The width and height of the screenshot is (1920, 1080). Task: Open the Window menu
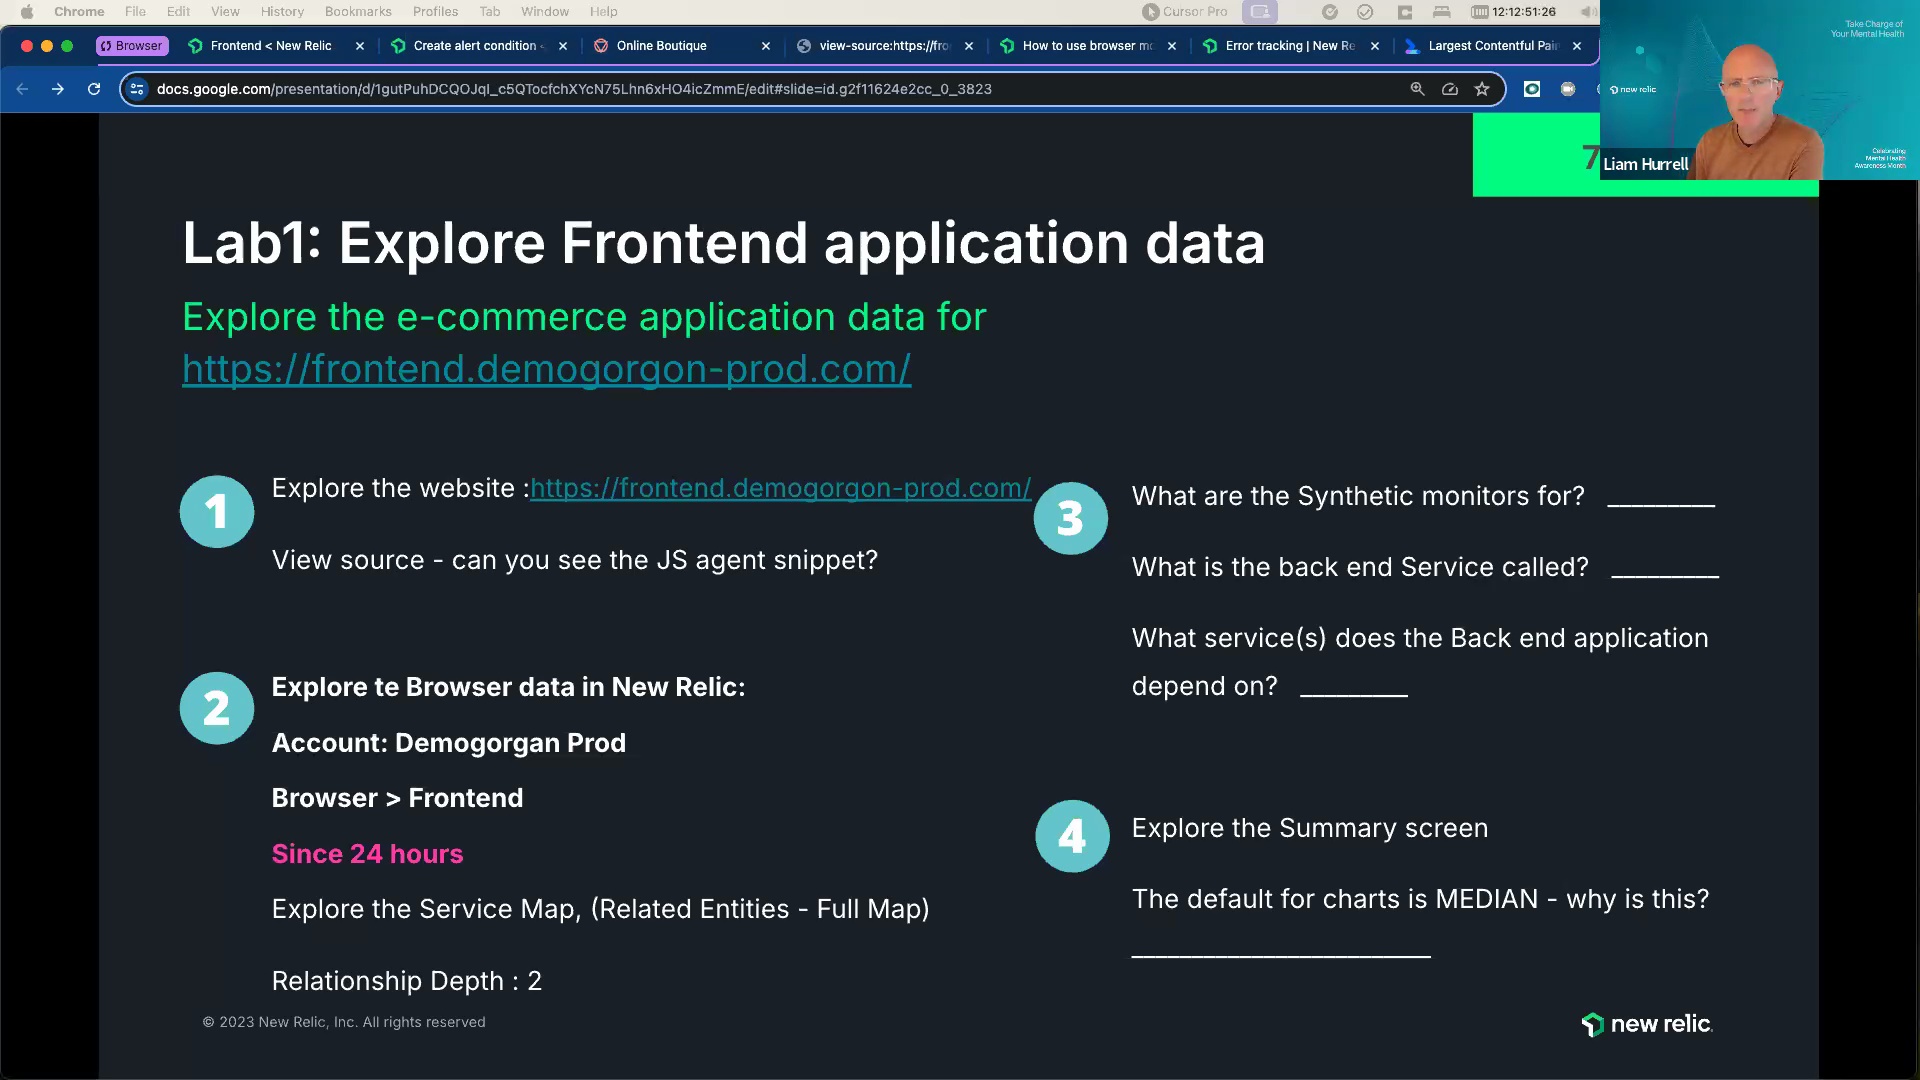point(544,12)
